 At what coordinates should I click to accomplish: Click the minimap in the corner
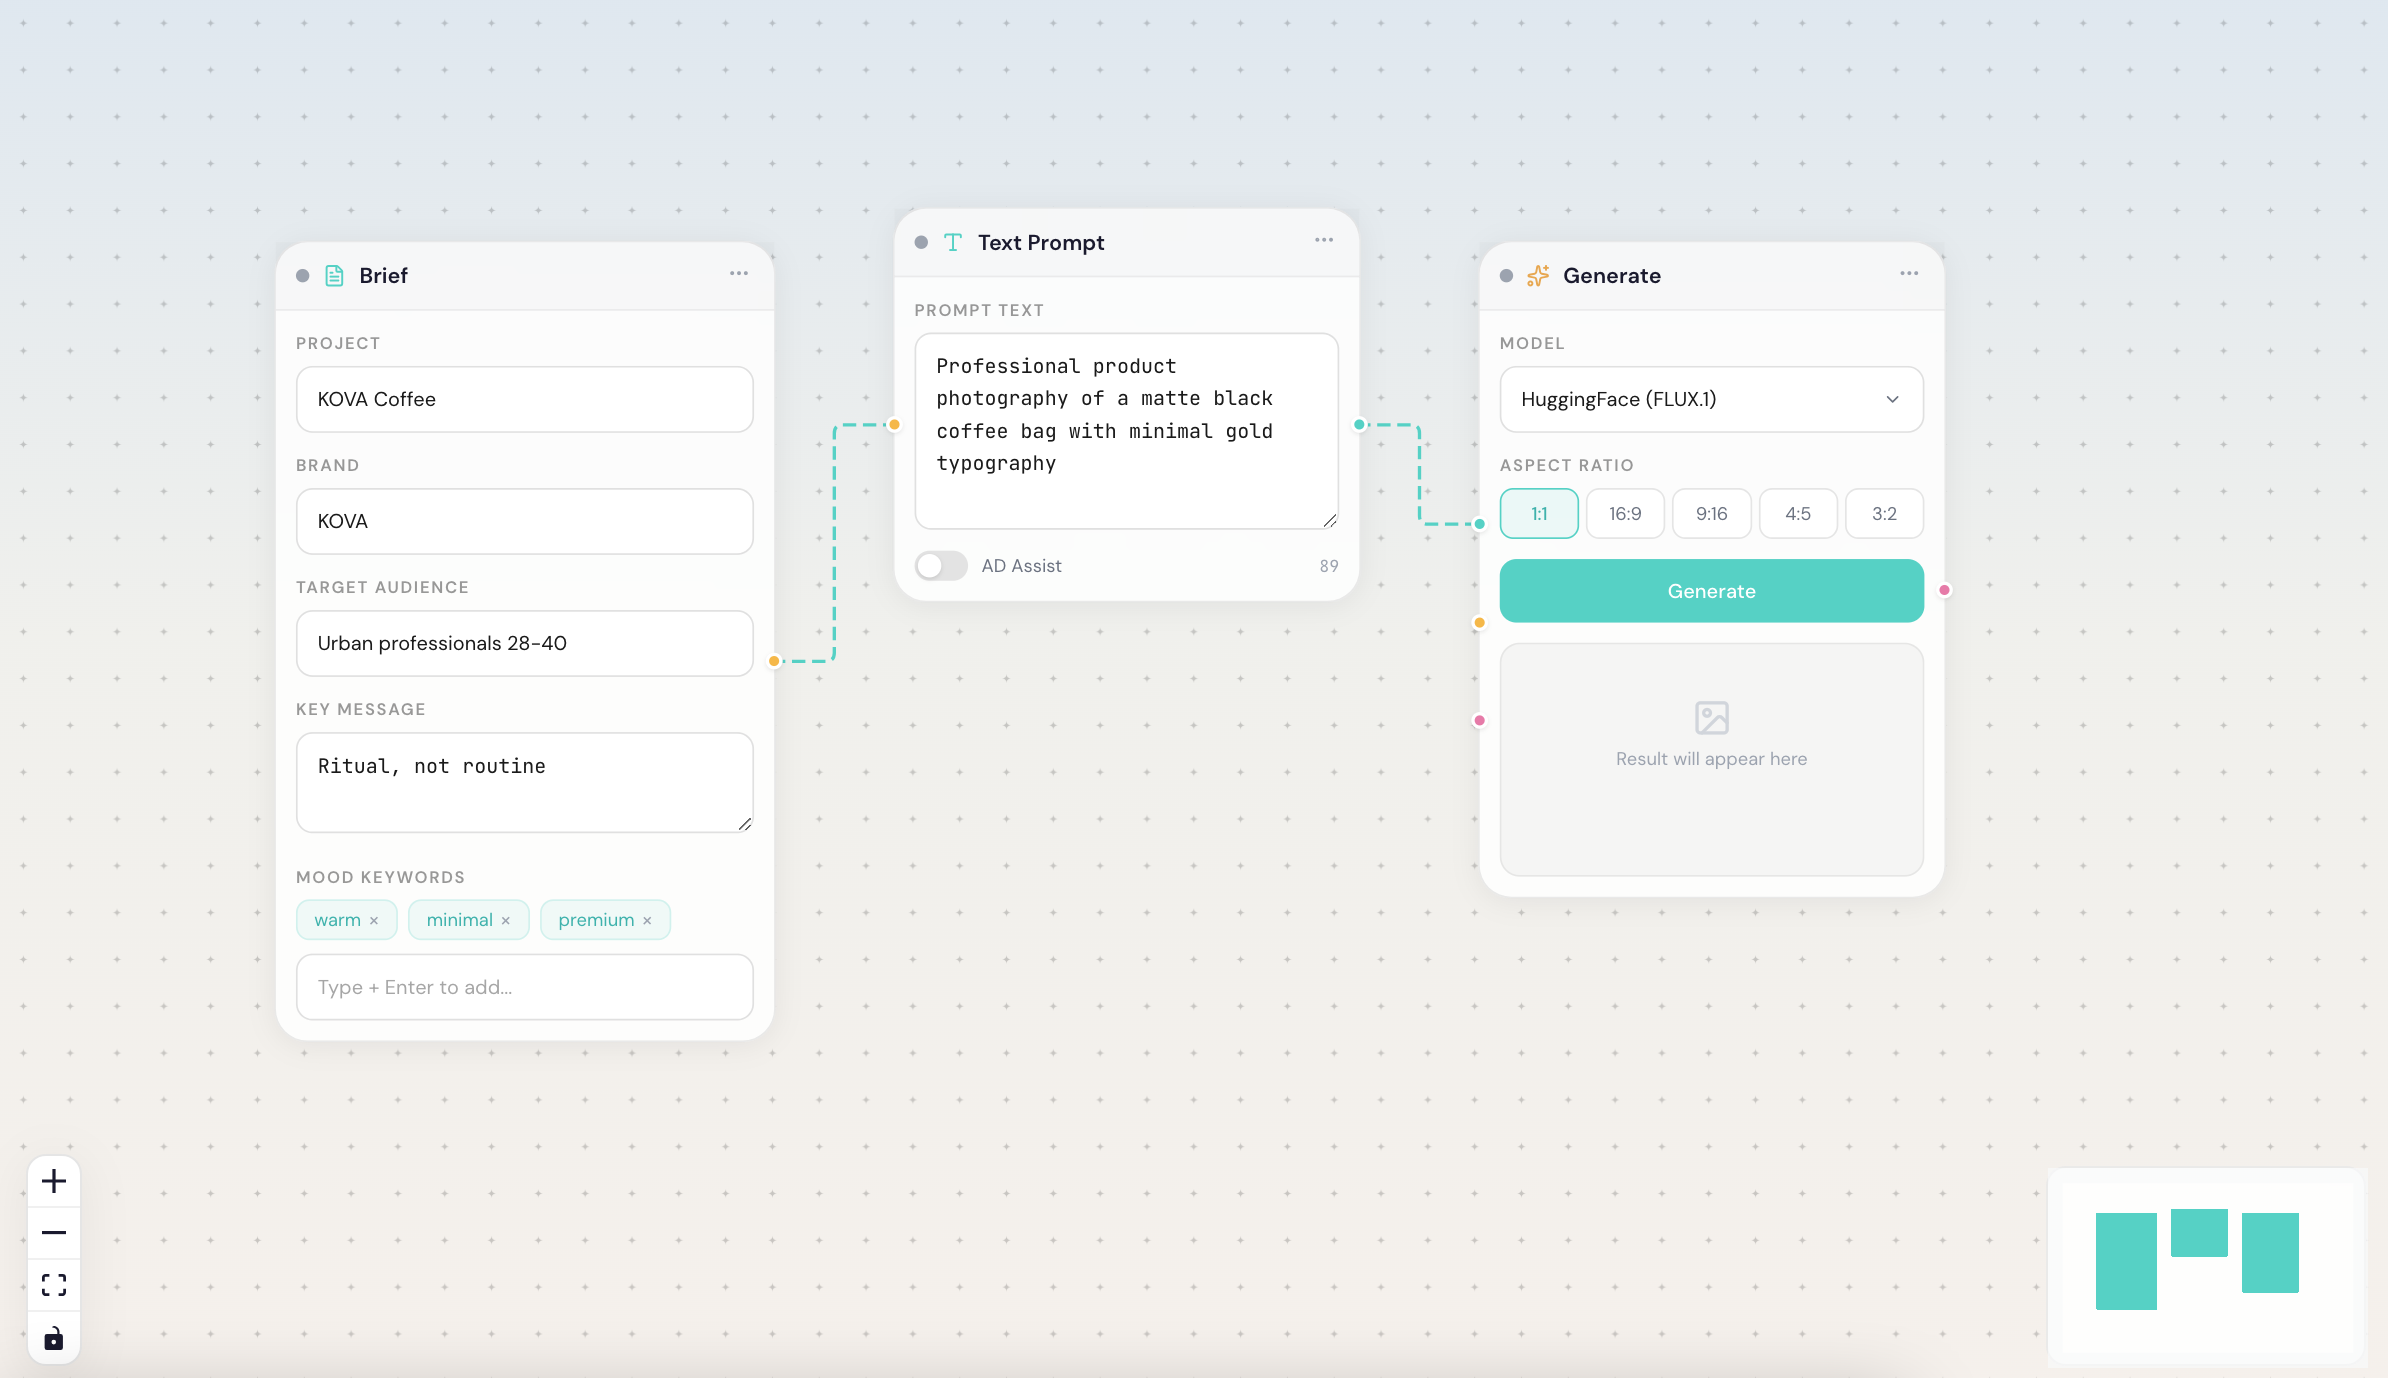click(x=2207, y=1266)
